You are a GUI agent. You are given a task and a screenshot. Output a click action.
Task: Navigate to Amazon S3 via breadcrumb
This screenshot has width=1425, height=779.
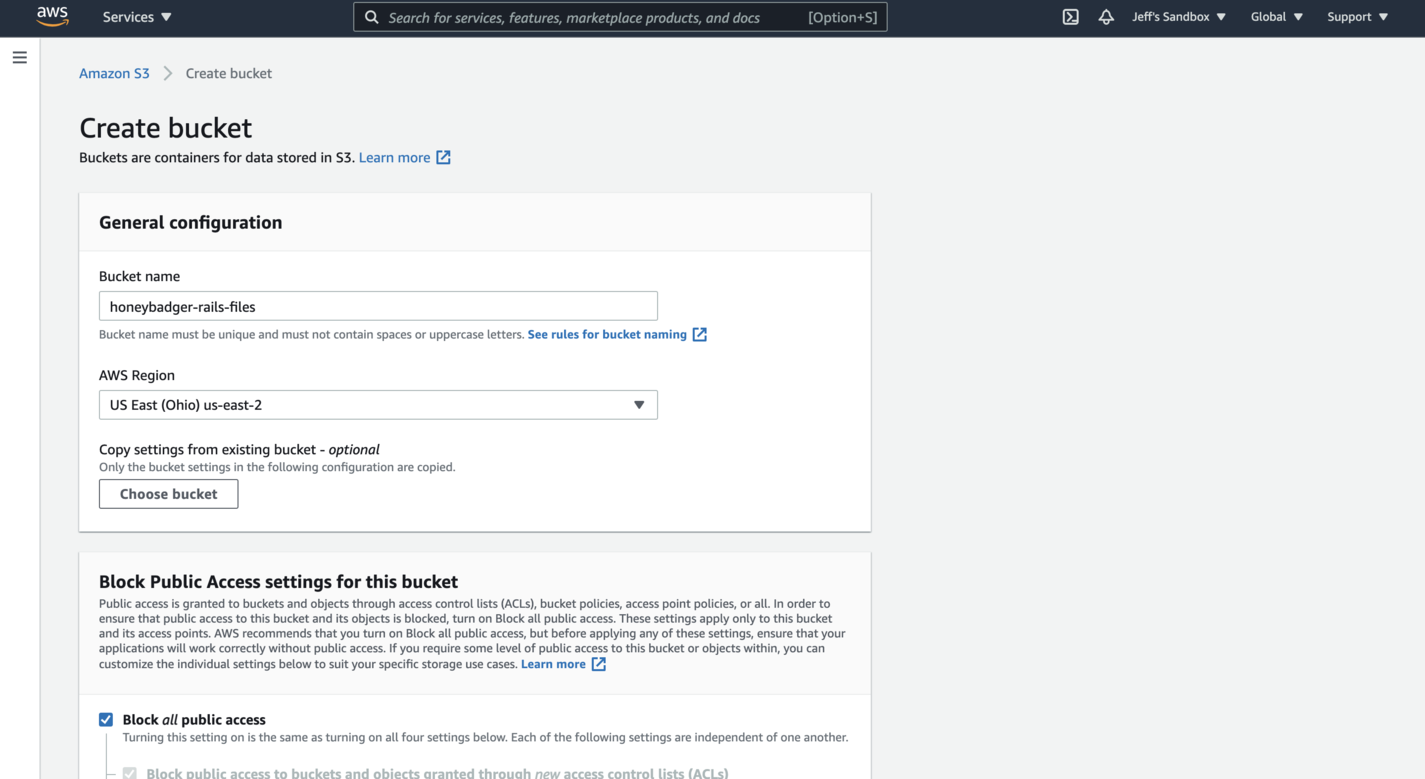(114, 72)
